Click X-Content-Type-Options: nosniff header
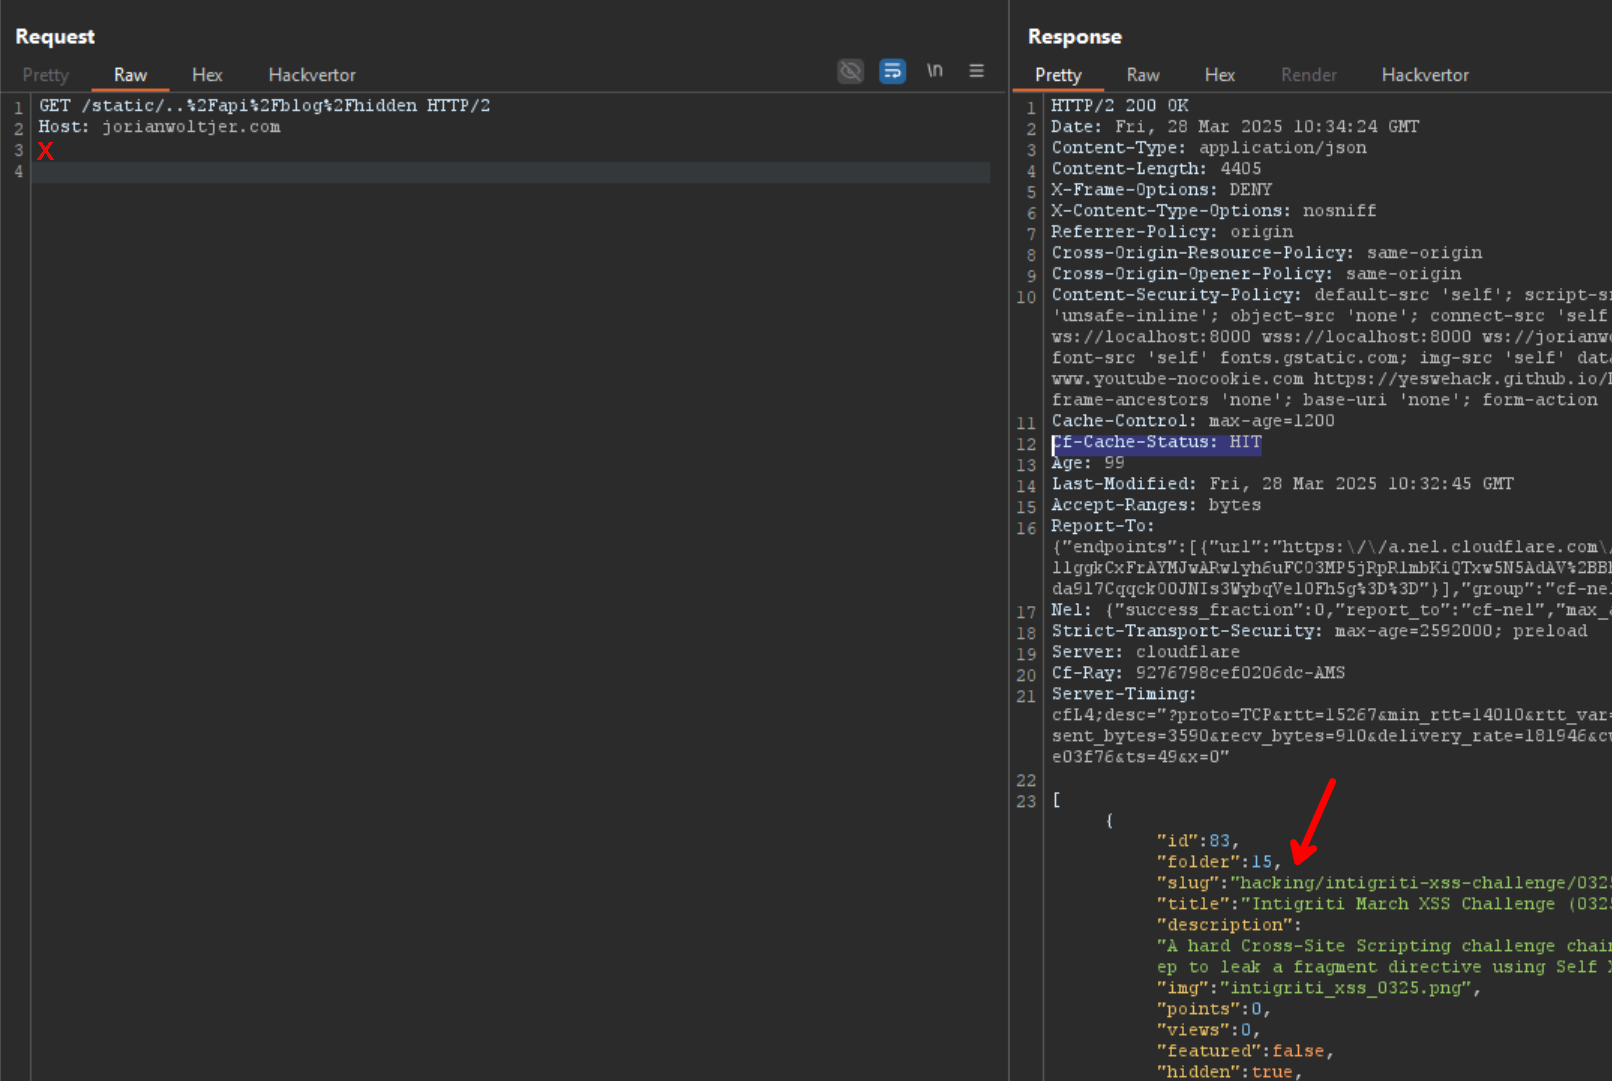Image resolution: width=1612 pixels, height=1081 pixels. pos(1214,211)
